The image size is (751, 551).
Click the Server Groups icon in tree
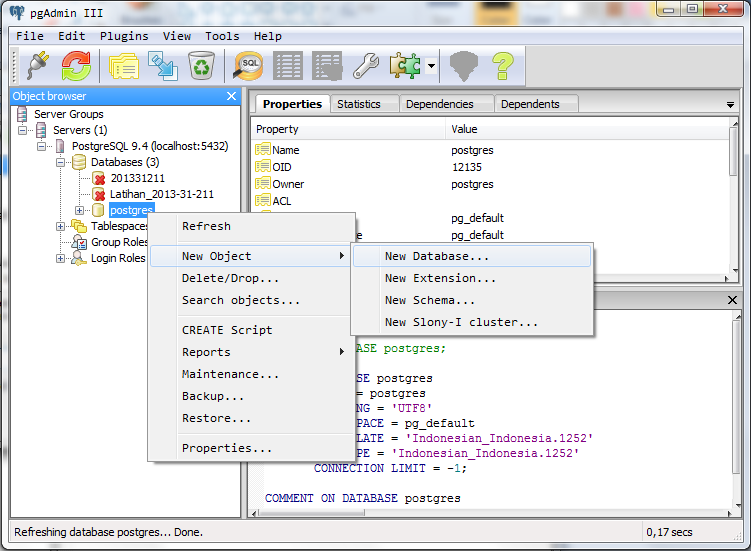coord(22,114)
